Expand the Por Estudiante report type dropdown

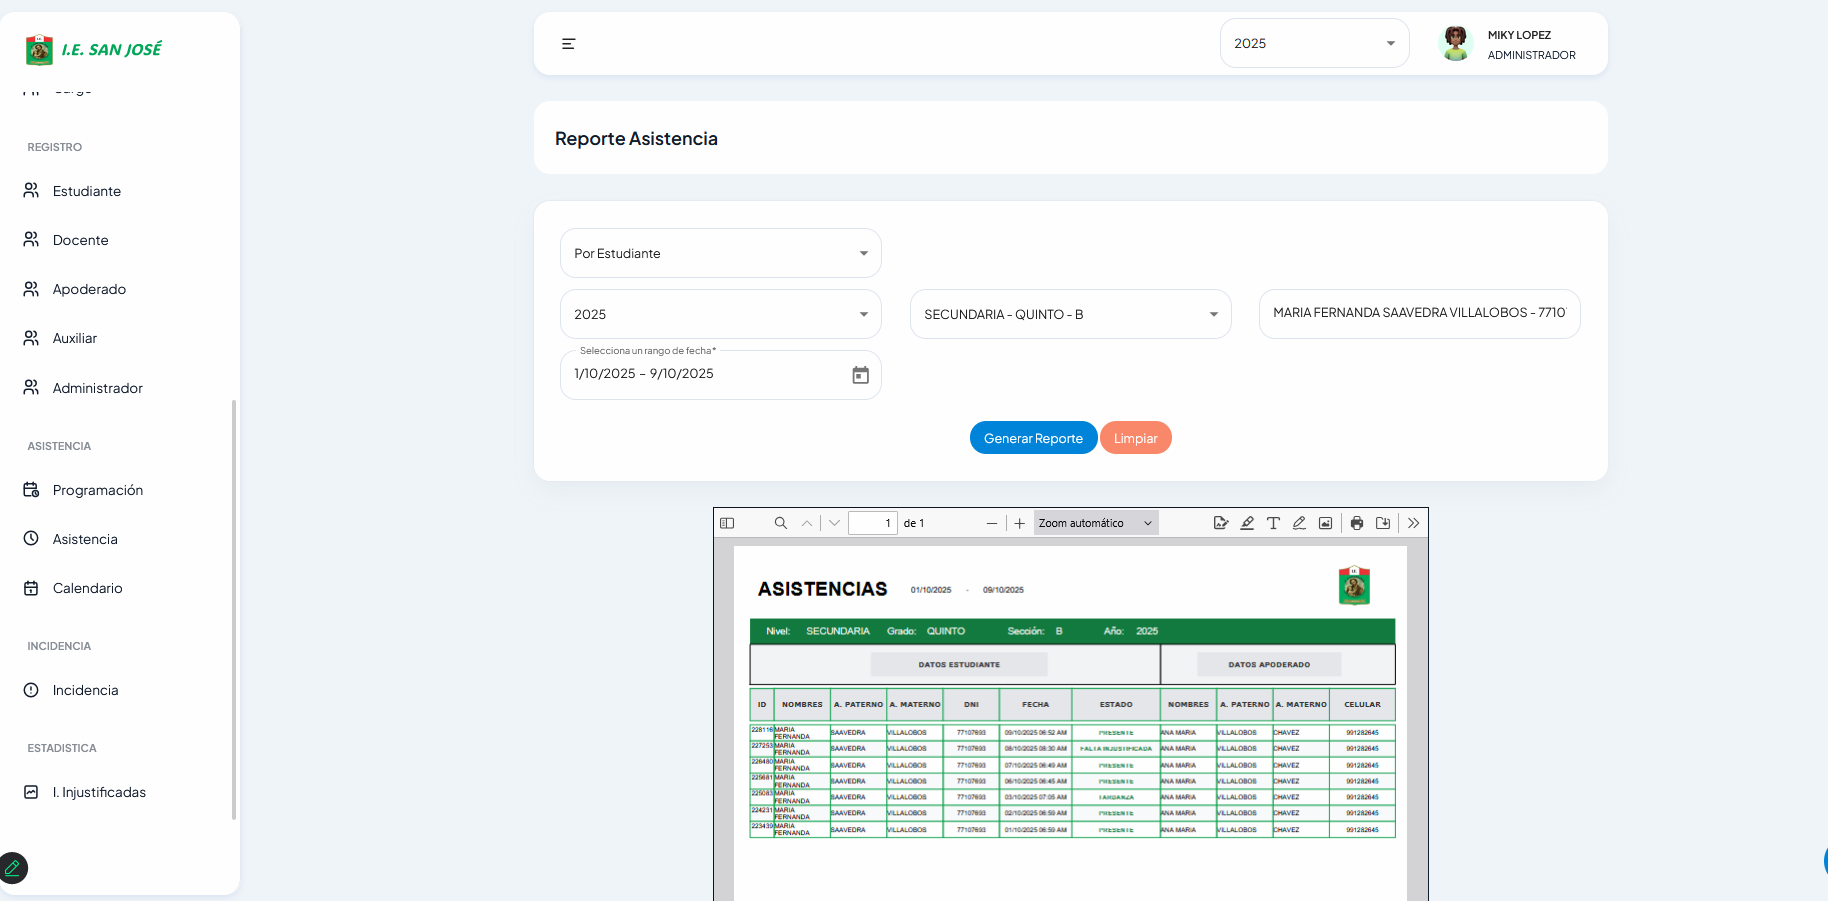720,254
